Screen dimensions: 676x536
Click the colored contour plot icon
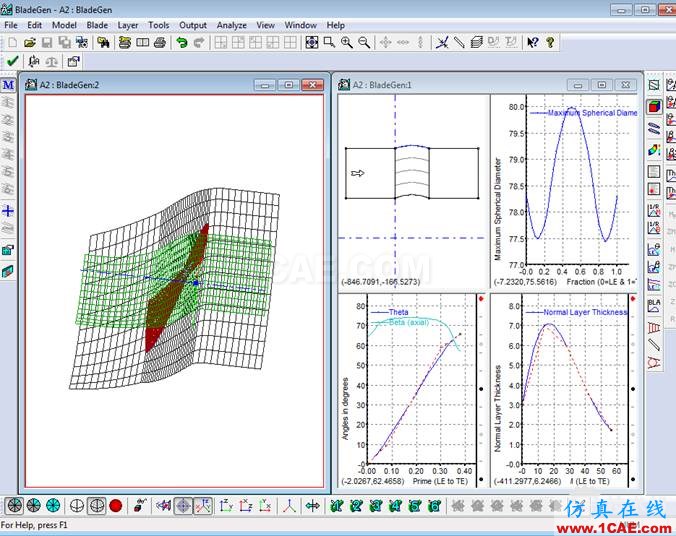point(654,150)
